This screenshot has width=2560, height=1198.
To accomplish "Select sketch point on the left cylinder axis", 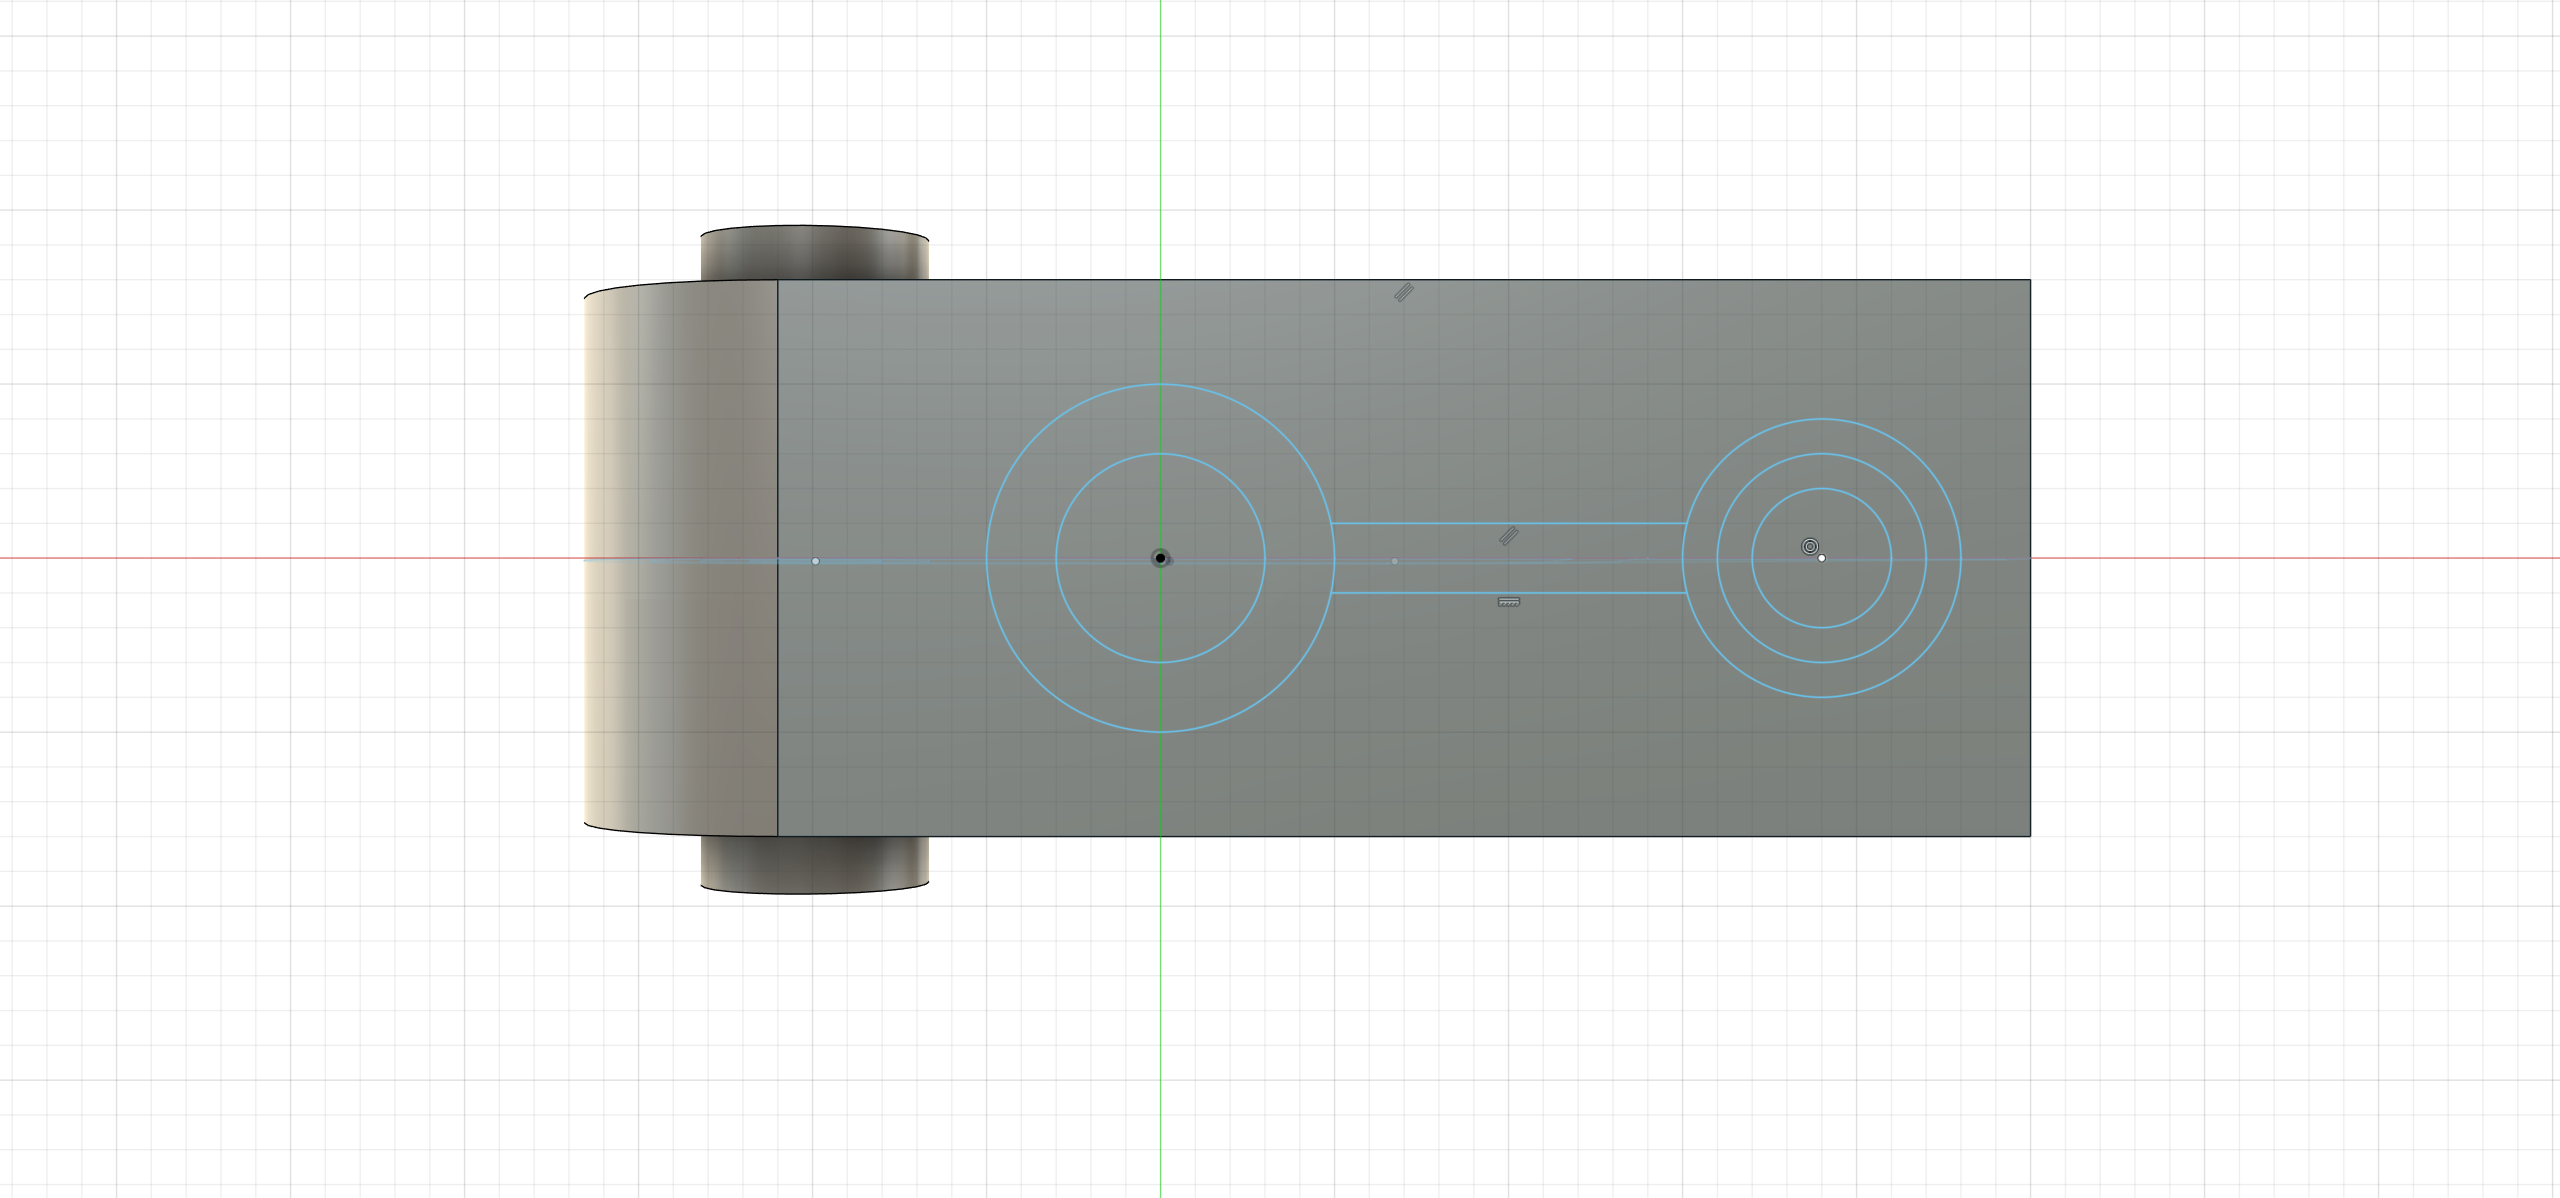I will click(815, 561).
